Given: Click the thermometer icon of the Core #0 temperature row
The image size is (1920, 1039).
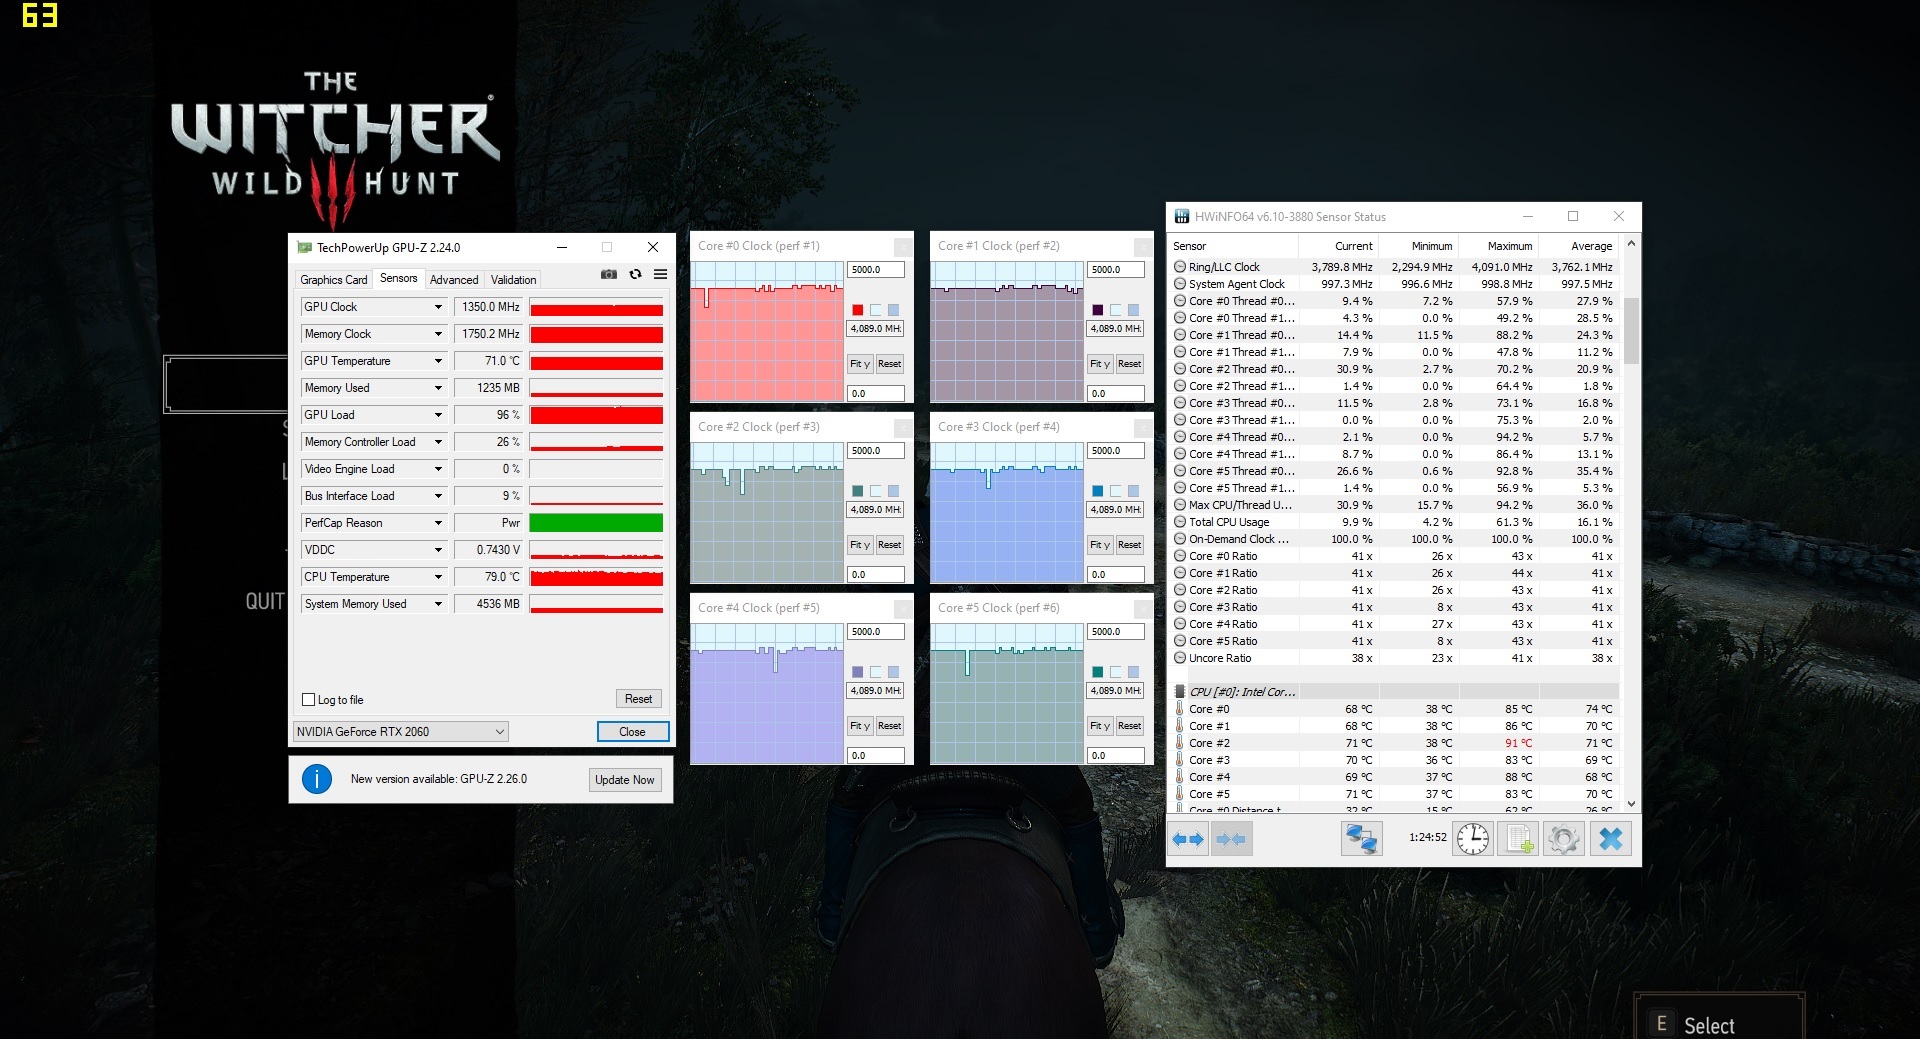Looking at the screenshot, I should pos(1180,709).
